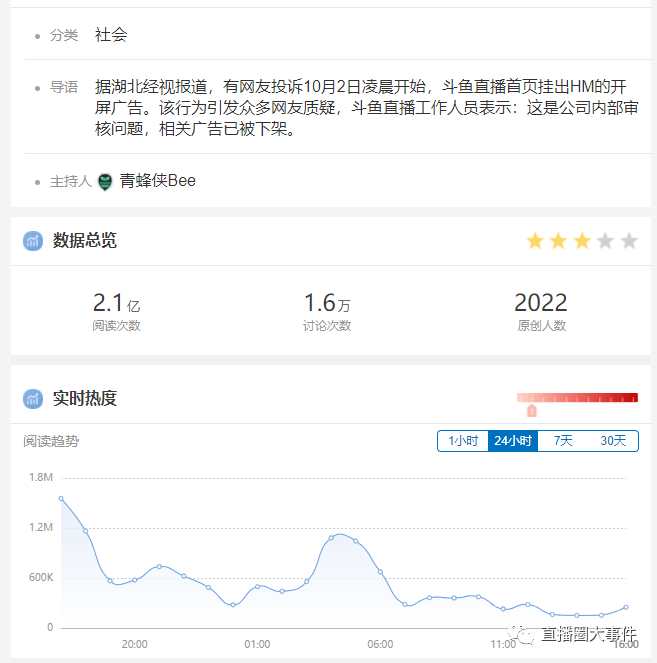Click the fourth gray rating star
This screenshot has height=663, width=657.
click(605, 241)
